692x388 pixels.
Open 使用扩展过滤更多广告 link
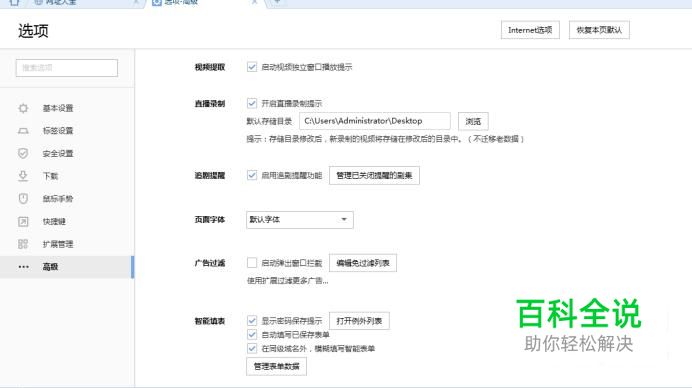click(287, 281)
